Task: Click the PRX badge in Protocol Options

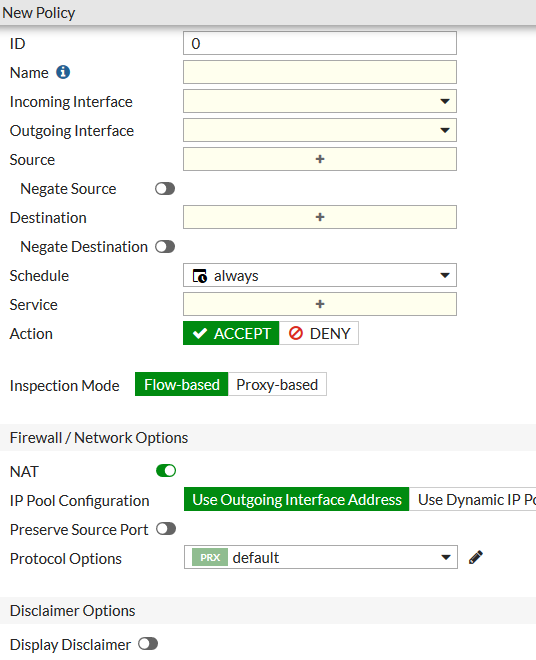Action: click(x=210, y=557)
